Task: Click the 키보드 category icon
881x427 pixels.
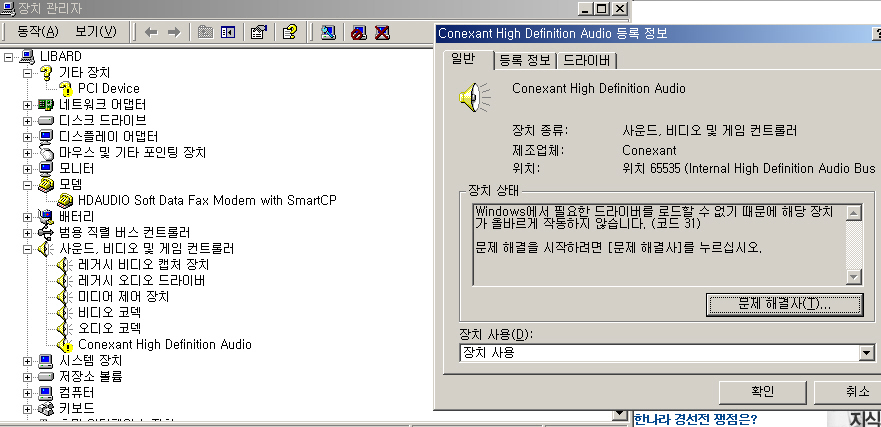Action: [x=46, y=408]
